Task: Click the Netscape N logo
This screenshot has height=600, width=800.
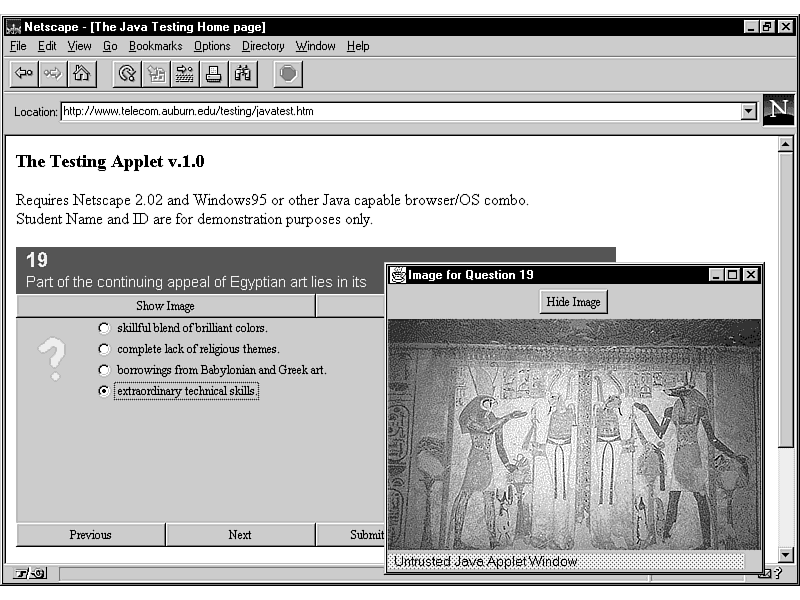Action: pos(779,110)
